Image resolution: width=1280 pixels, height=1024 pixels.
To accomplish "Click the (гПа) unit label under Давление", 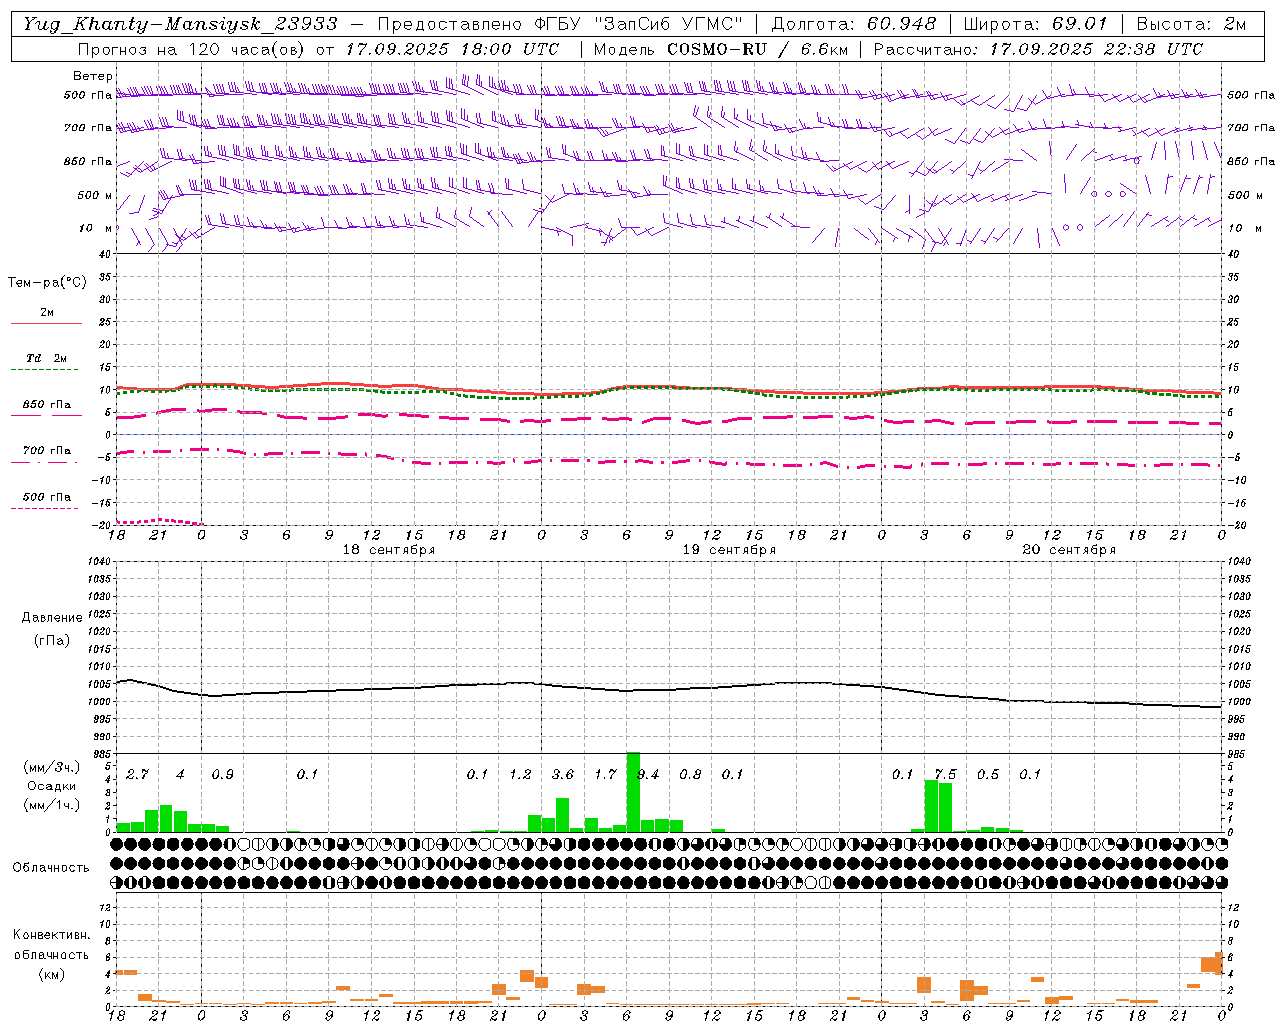I will point(52,640).
